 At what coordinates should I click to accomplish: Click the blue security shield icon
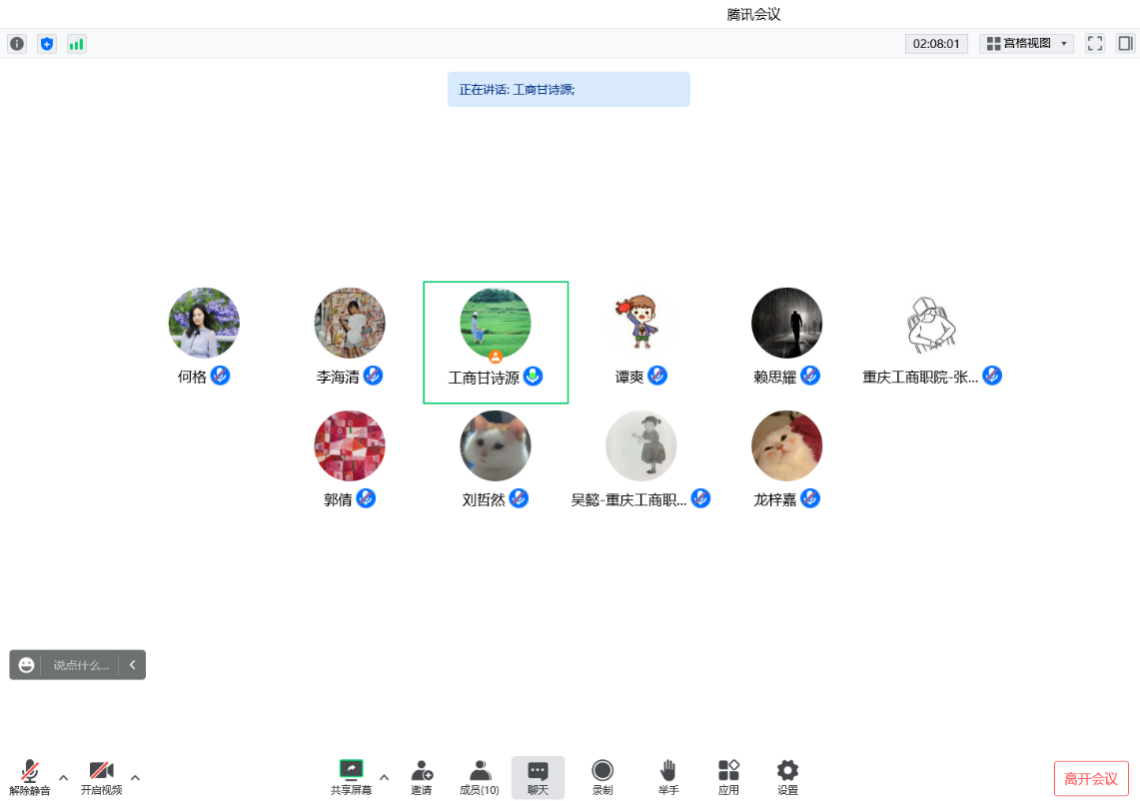(47, 44)
